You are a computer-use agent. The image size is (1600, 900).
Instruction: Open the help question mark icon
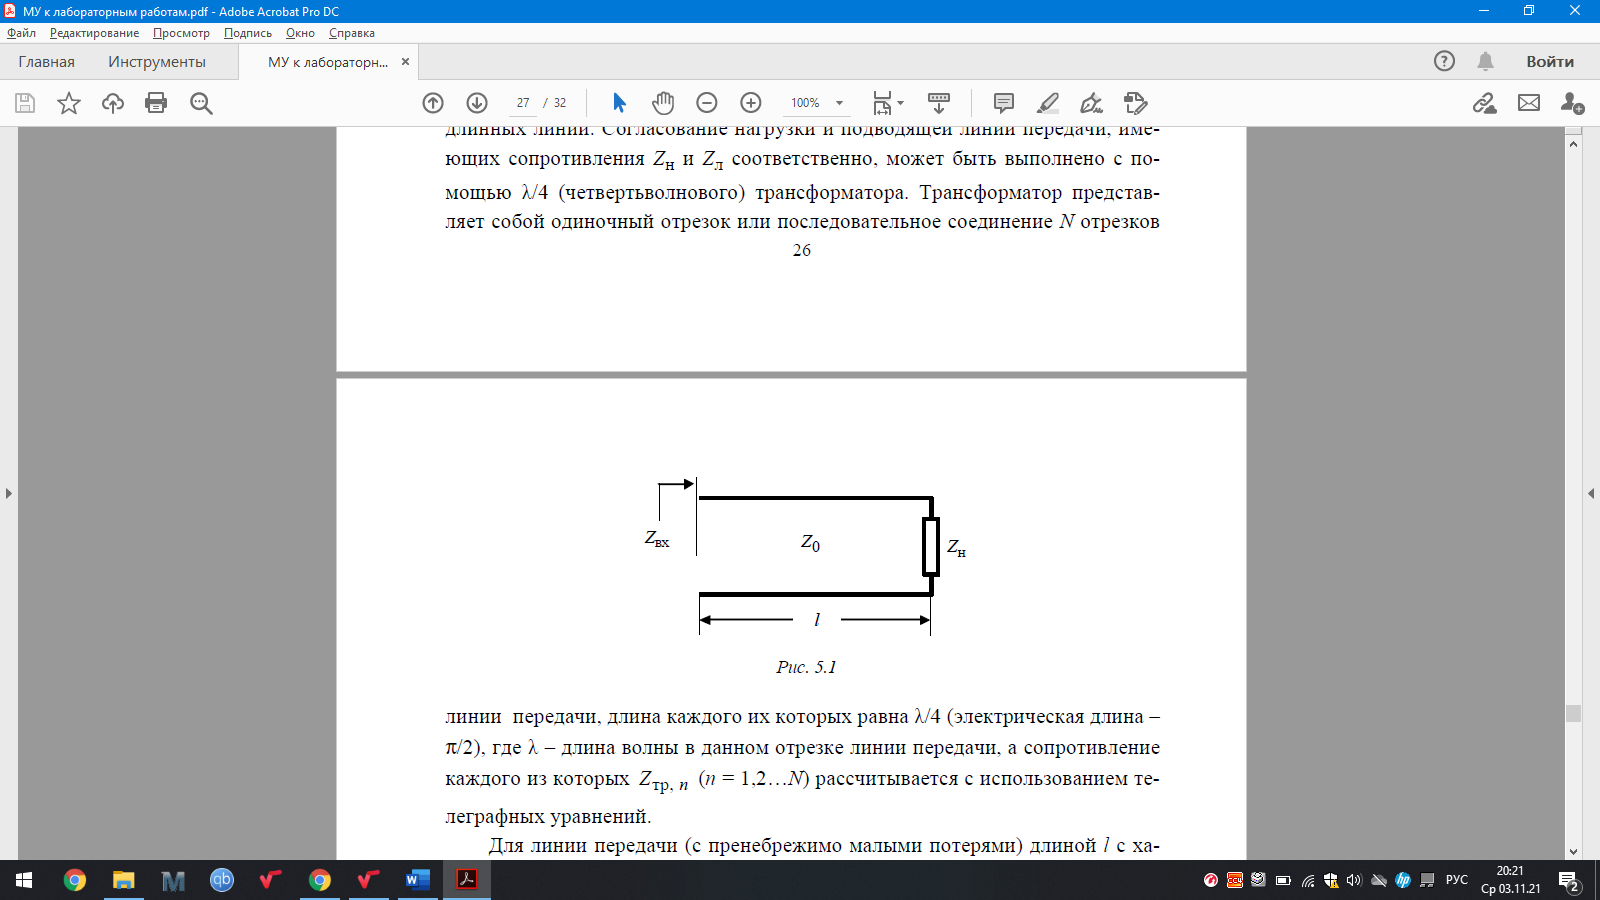[x=1444, y=61]
